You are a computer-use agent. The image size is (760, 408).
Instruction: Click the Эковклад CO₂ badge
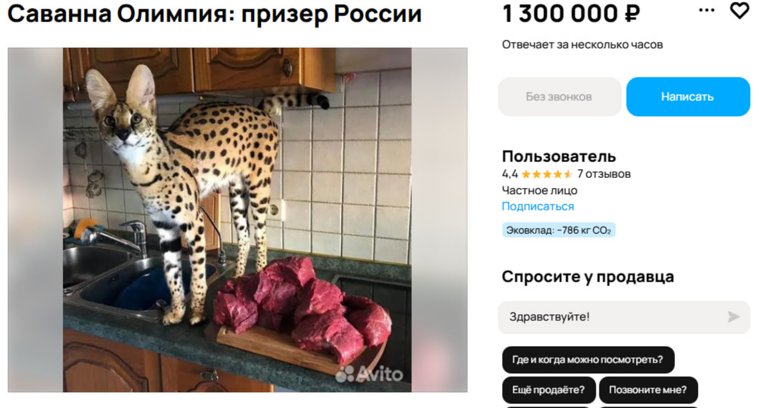pyautogui.click(x=558, y=230)
